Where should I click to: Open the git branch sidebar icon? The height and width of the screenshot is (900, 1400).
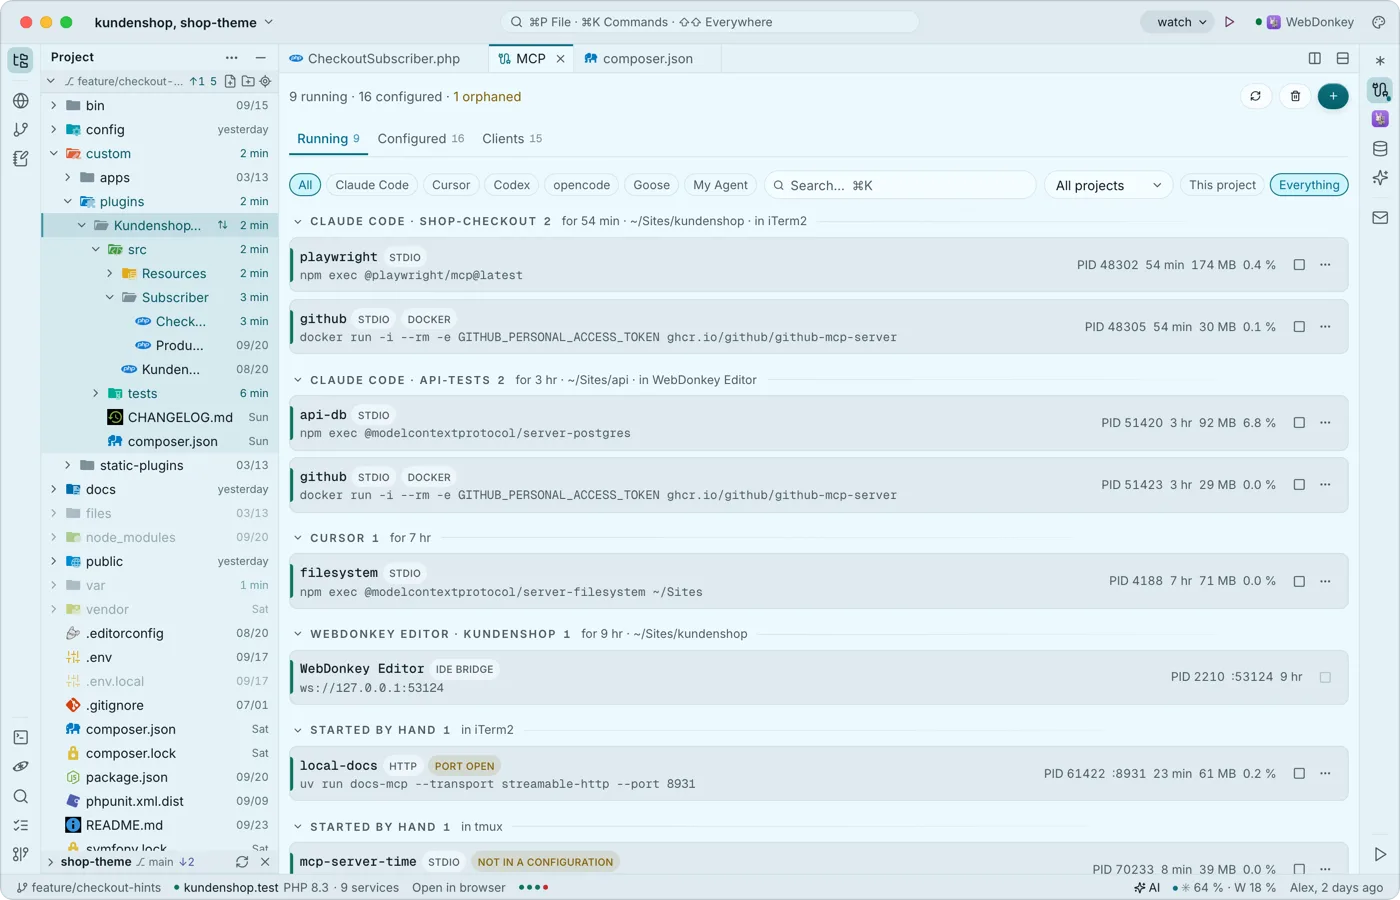pyautogui.click(x=20, y=129)
